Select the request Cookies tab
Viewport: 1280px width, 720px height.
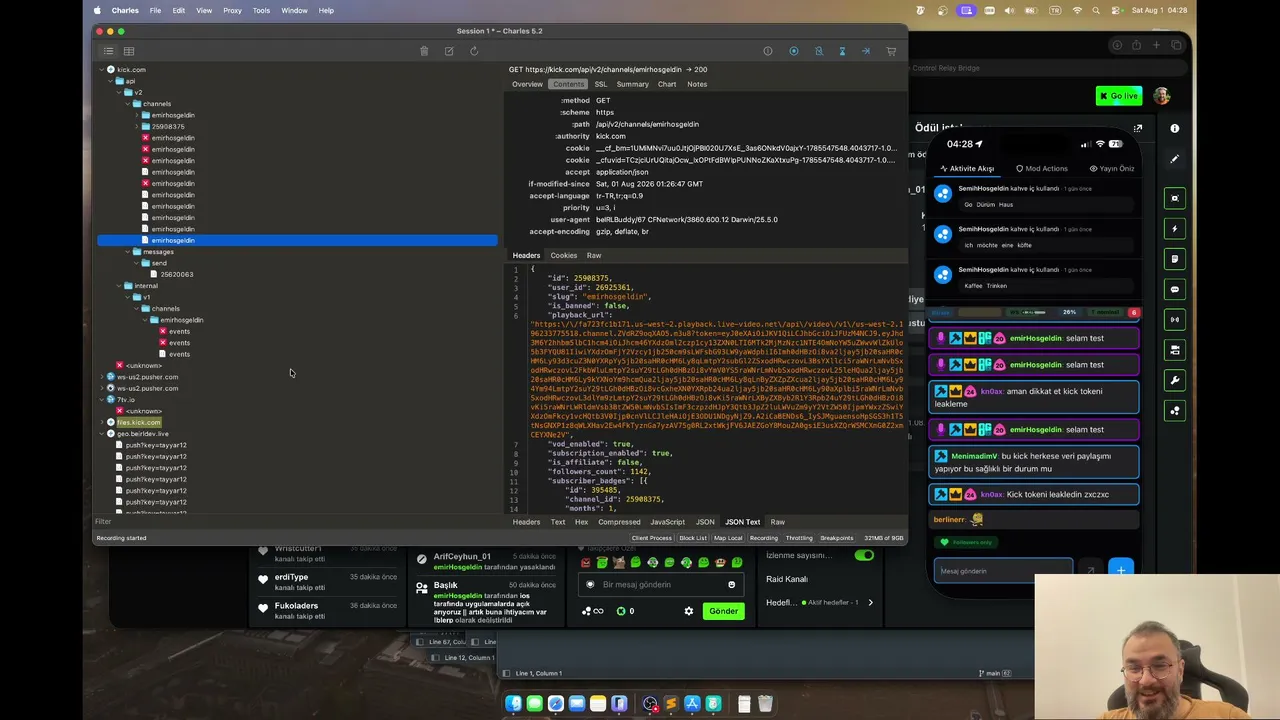(x=564, y=255)
